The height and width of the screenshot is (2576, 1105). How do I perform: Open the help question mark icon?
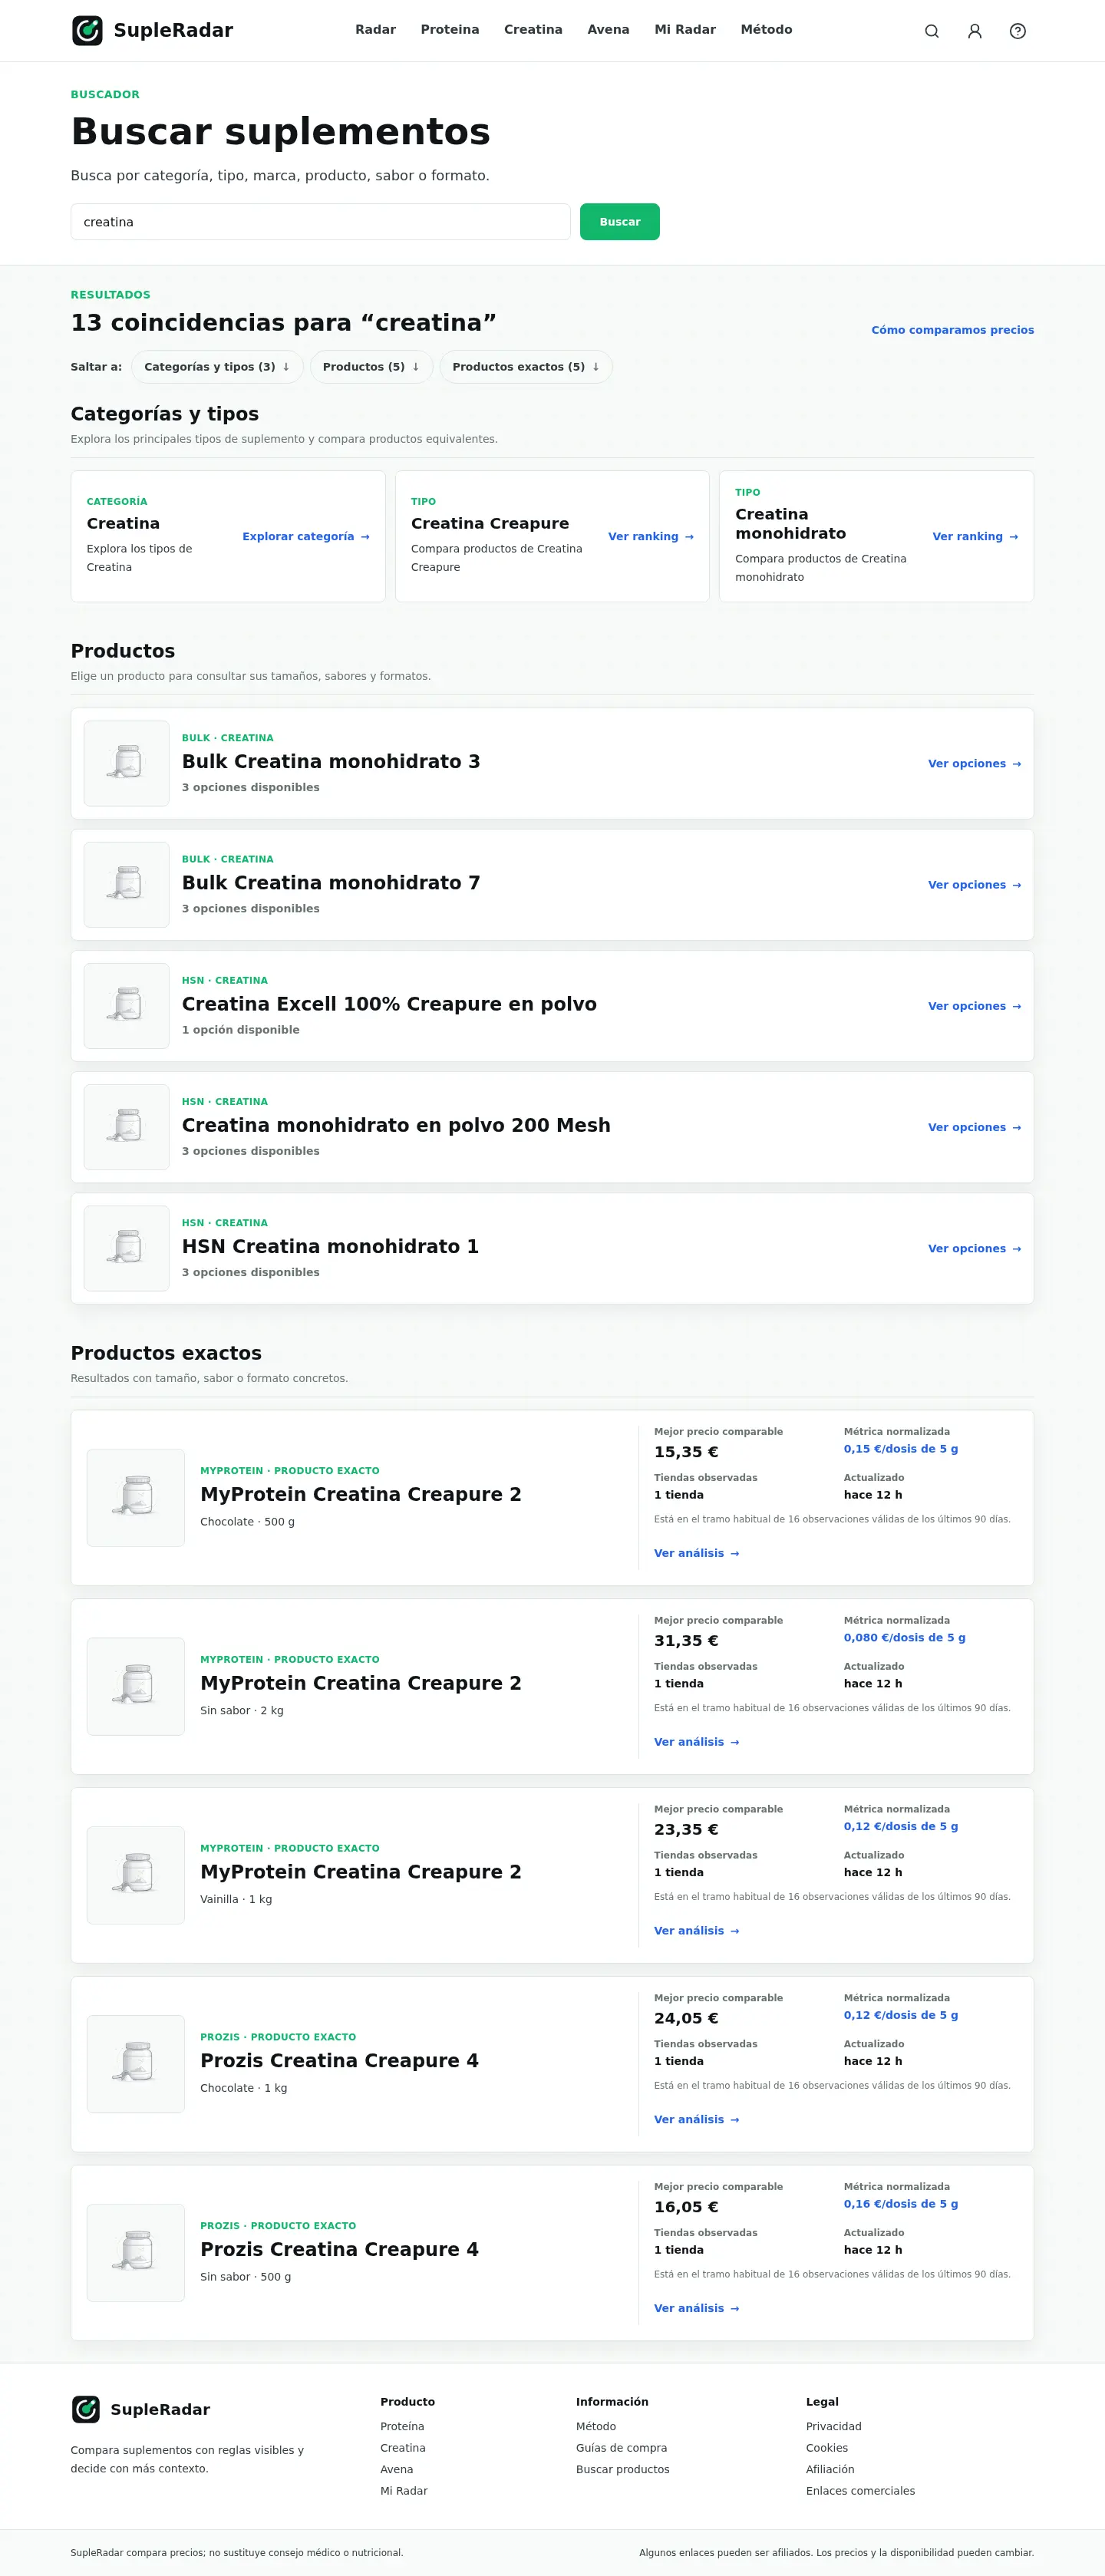point(1017,31)
